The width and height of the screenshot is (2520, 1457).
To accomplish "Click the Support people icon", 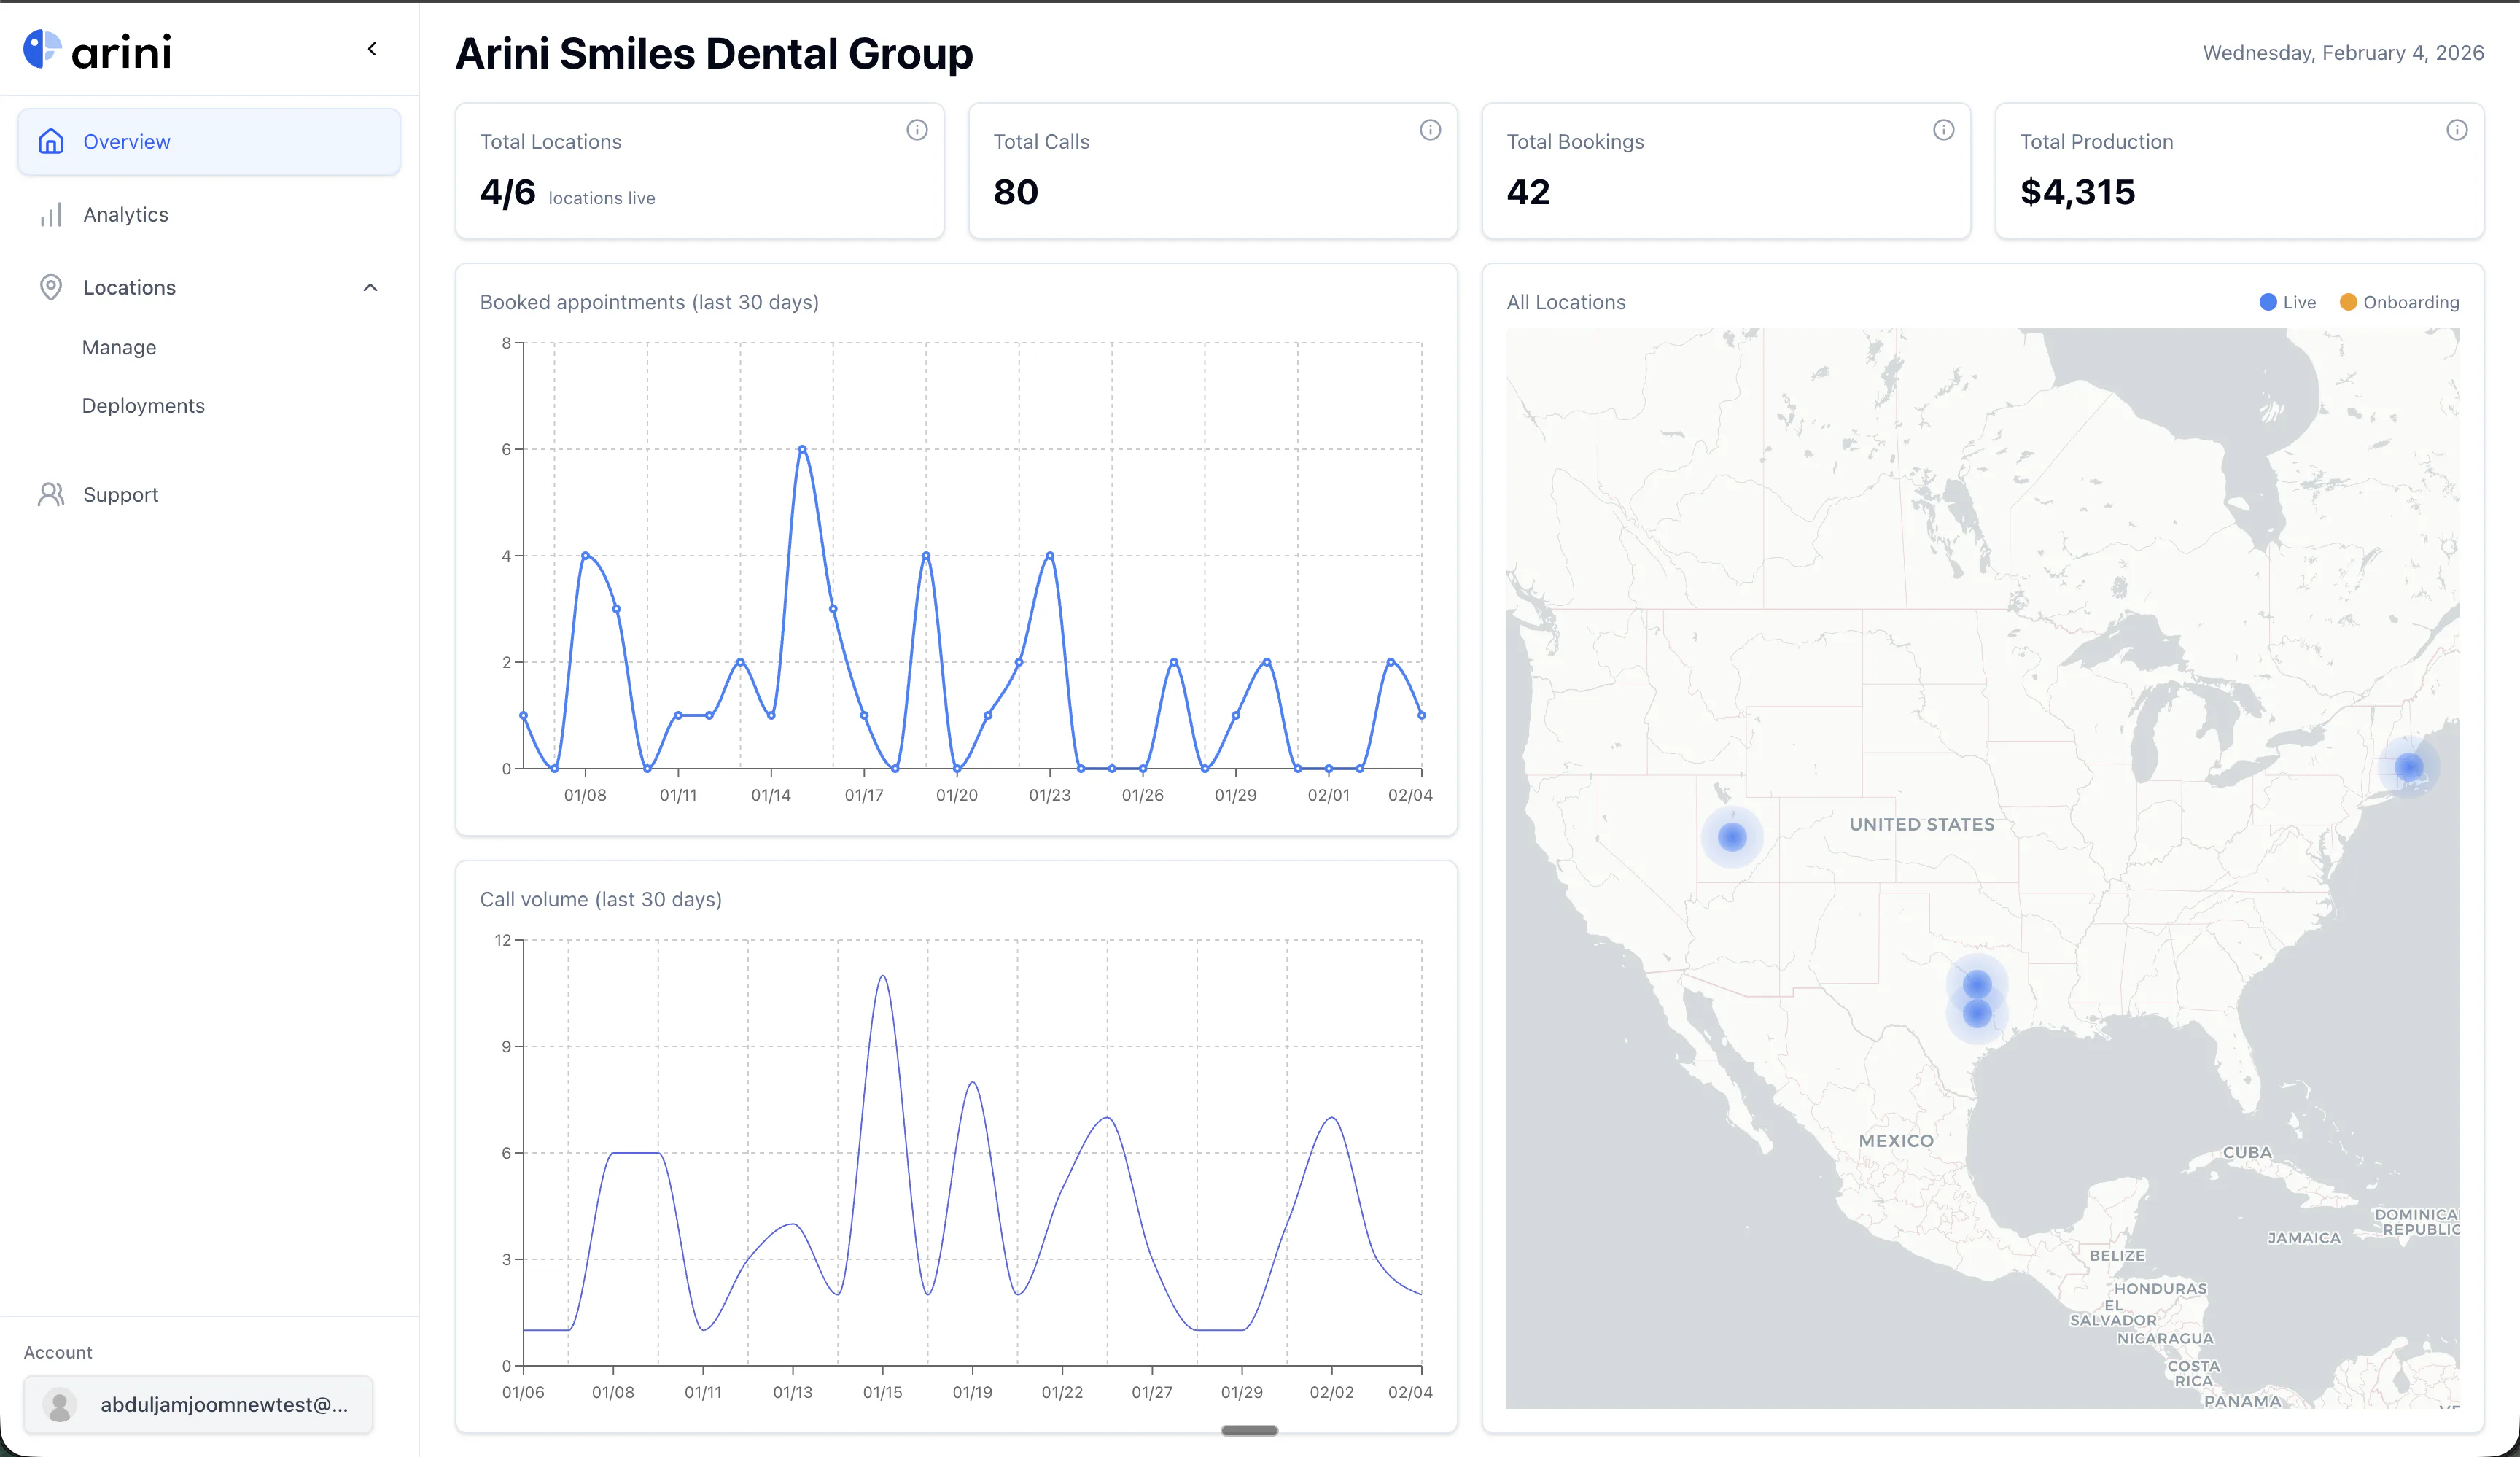I will (x=51, y=495).
